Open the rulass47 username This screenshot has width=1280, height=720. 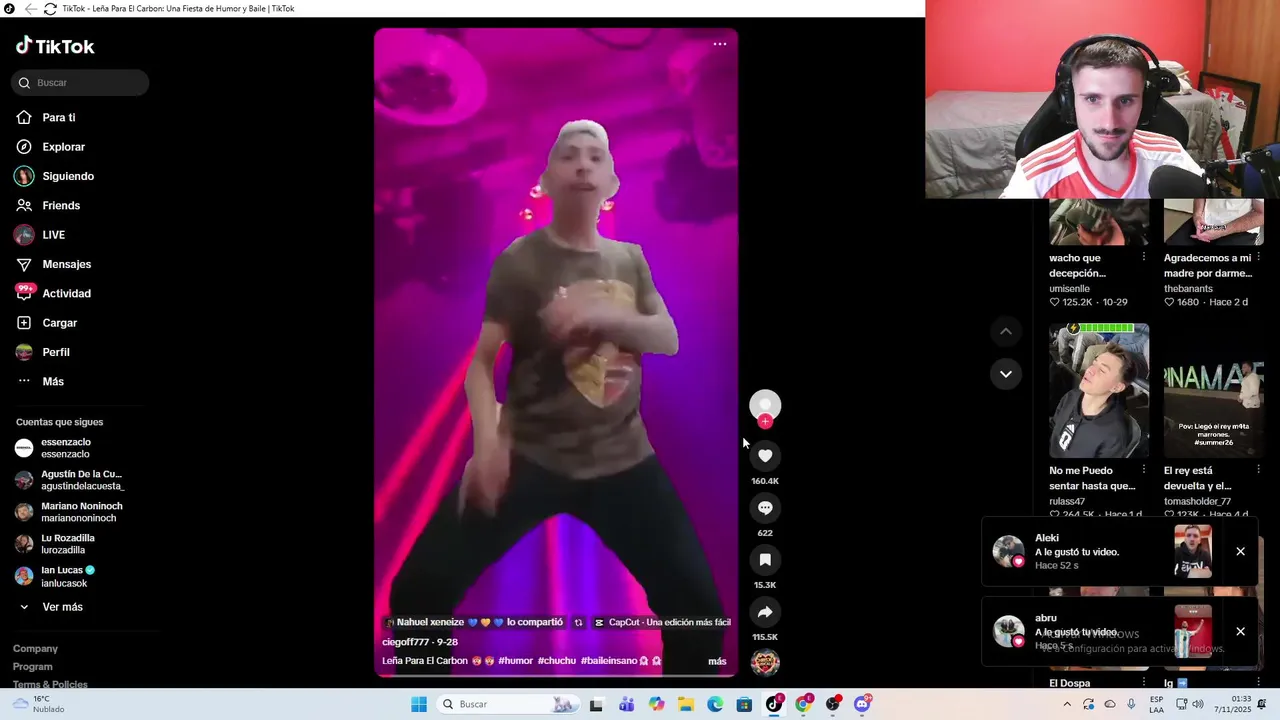point(1067,502)
